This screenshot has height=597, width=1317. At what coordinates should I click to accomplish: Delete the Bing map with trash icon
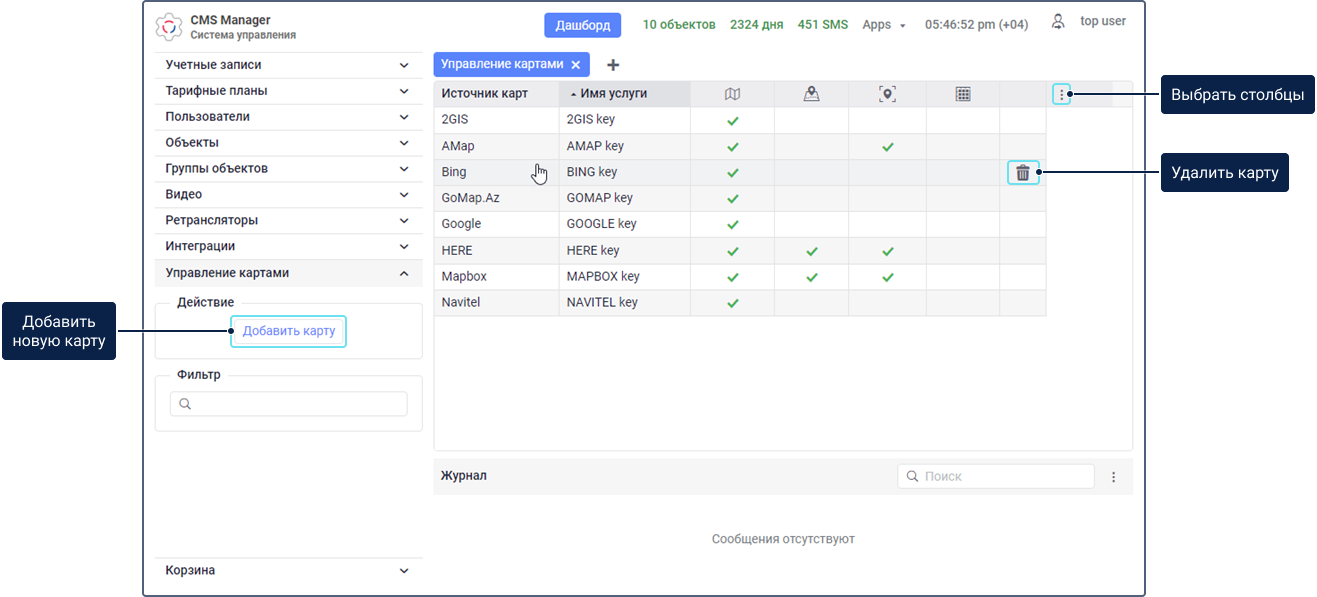pos(1023,173)
